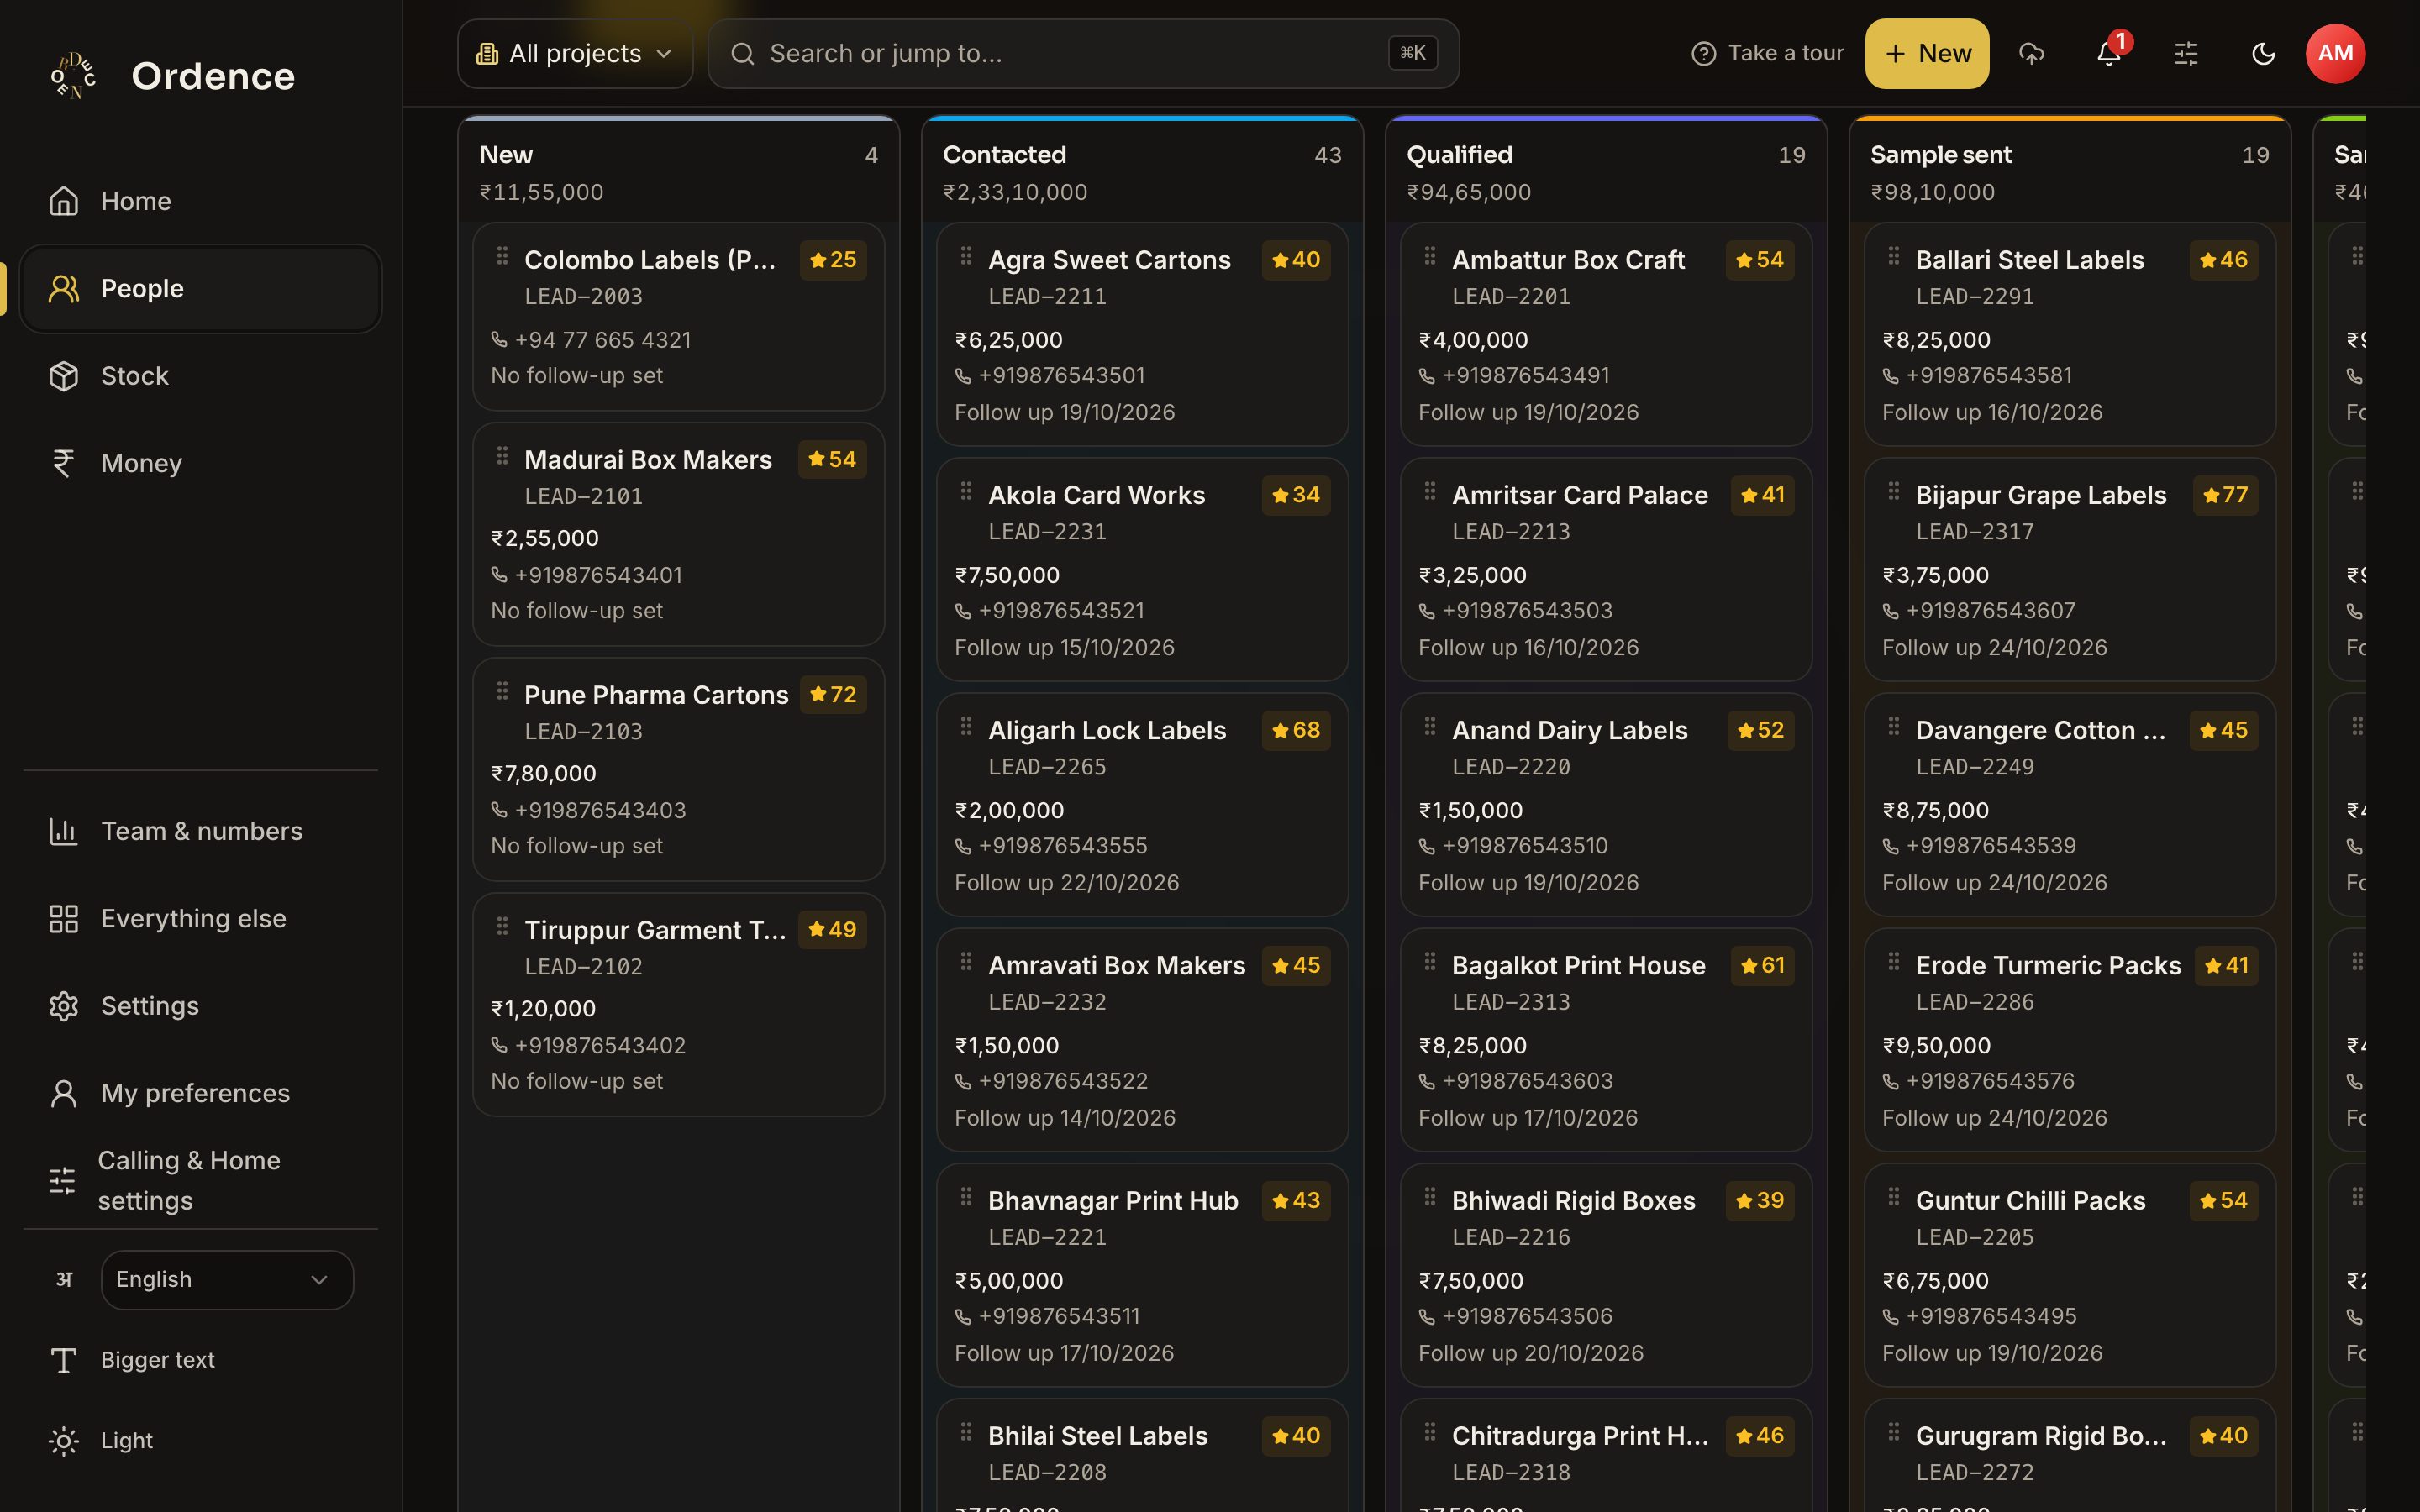
Task: Open Money in sidebar
Action: tap(200, 463)
